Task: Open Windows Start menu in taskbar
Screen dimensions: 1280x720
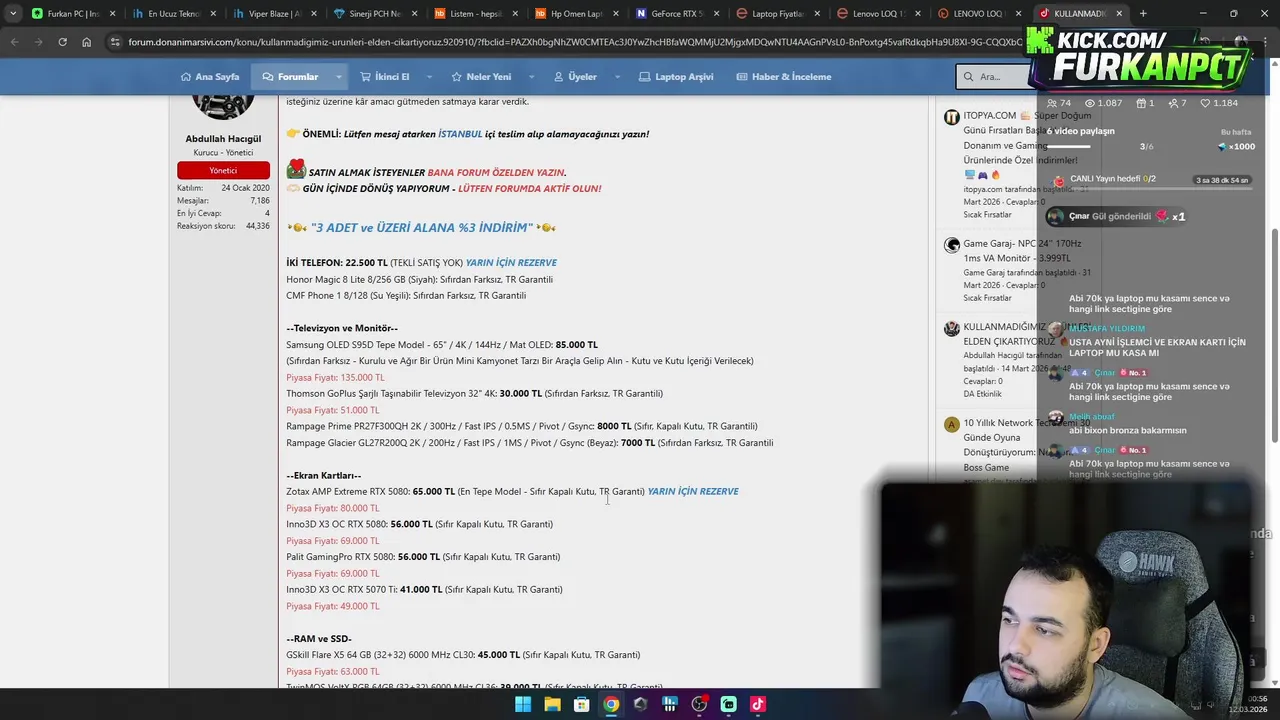Action: click(523, 704)
